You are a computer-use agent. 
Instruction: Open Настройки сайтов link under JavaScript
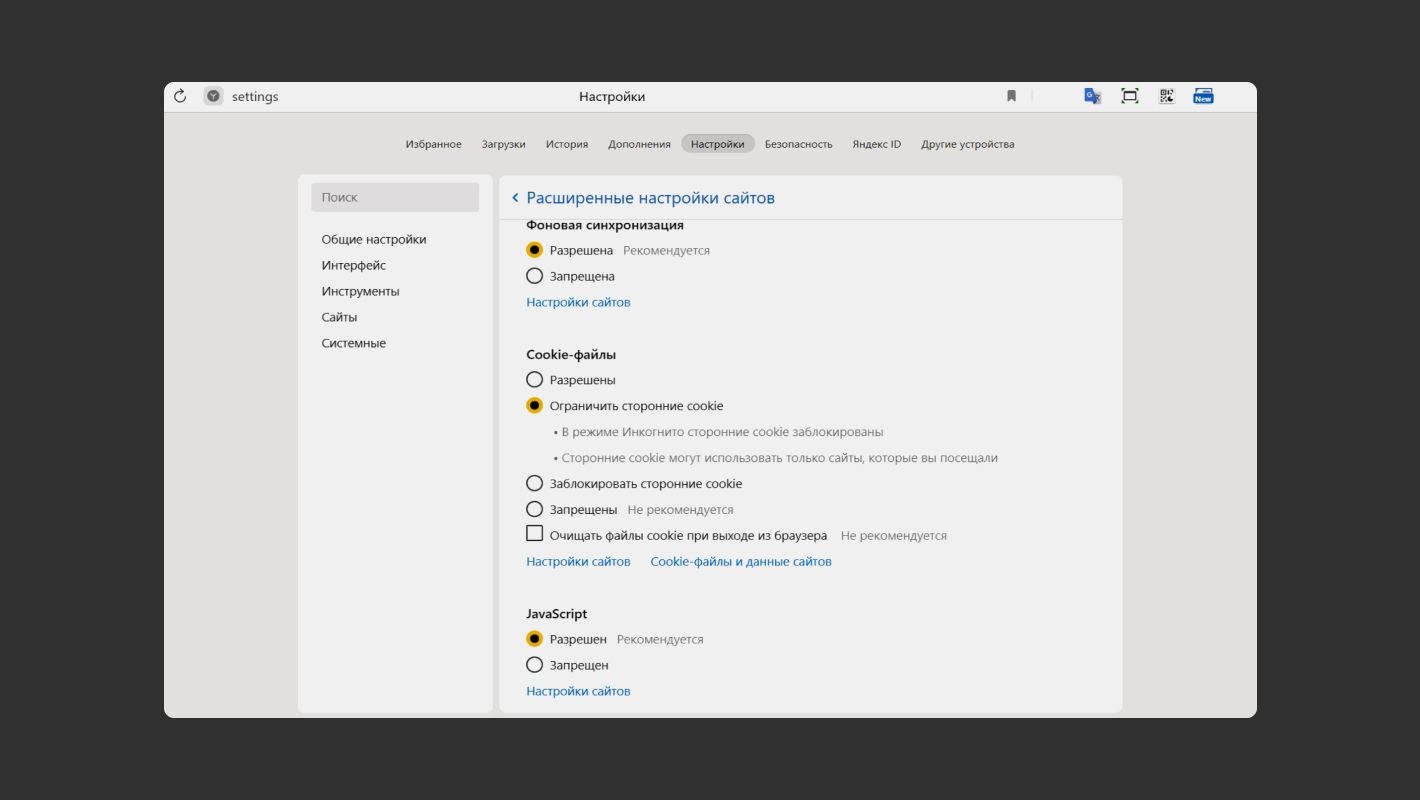click(578, 691)
